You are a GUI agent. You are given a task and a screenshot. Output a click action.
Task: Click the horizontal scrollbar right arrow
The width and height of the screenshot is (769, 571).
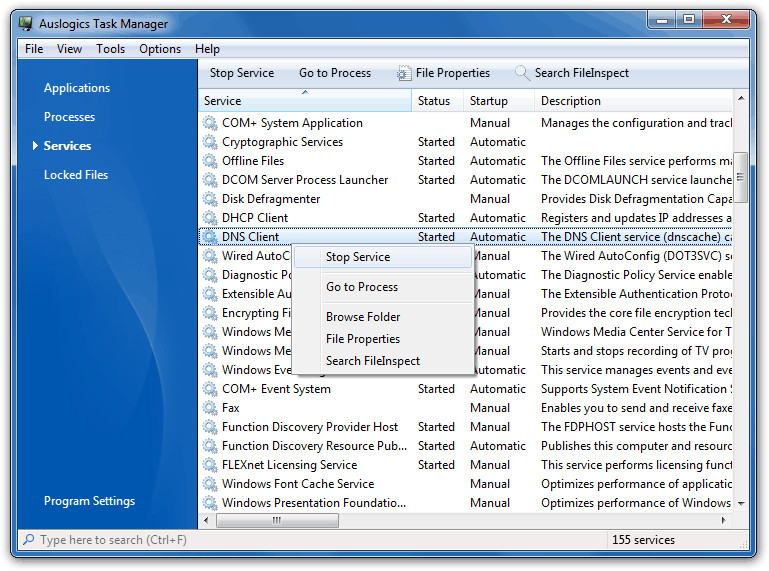tap(723, 520)
